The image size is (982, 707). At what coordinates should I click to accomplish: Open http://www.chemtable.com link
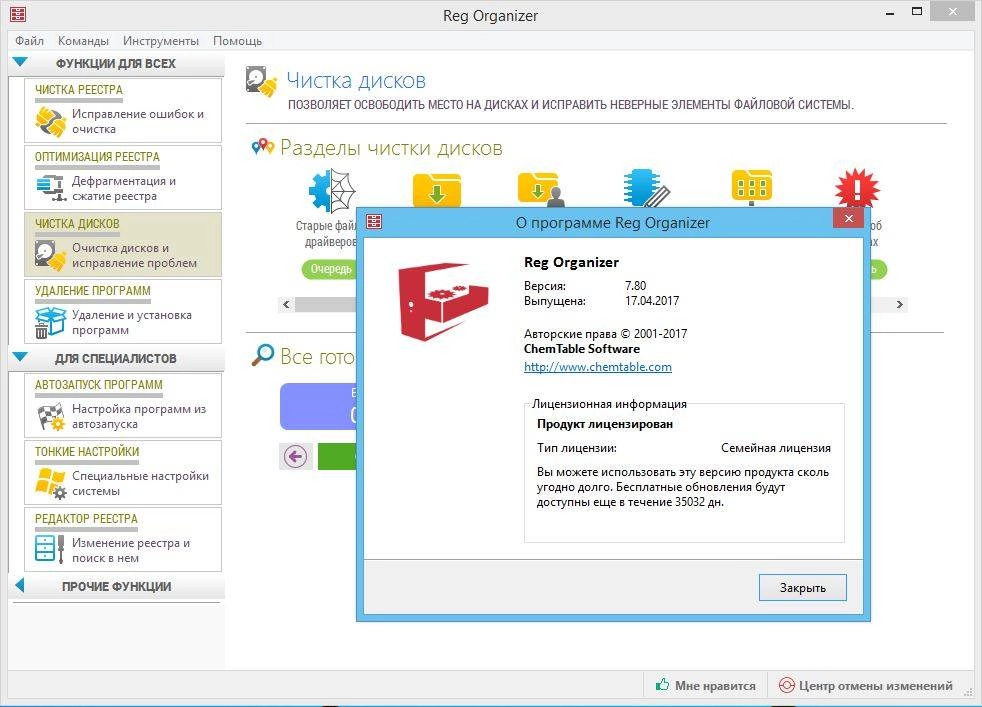tap(597, 367)
